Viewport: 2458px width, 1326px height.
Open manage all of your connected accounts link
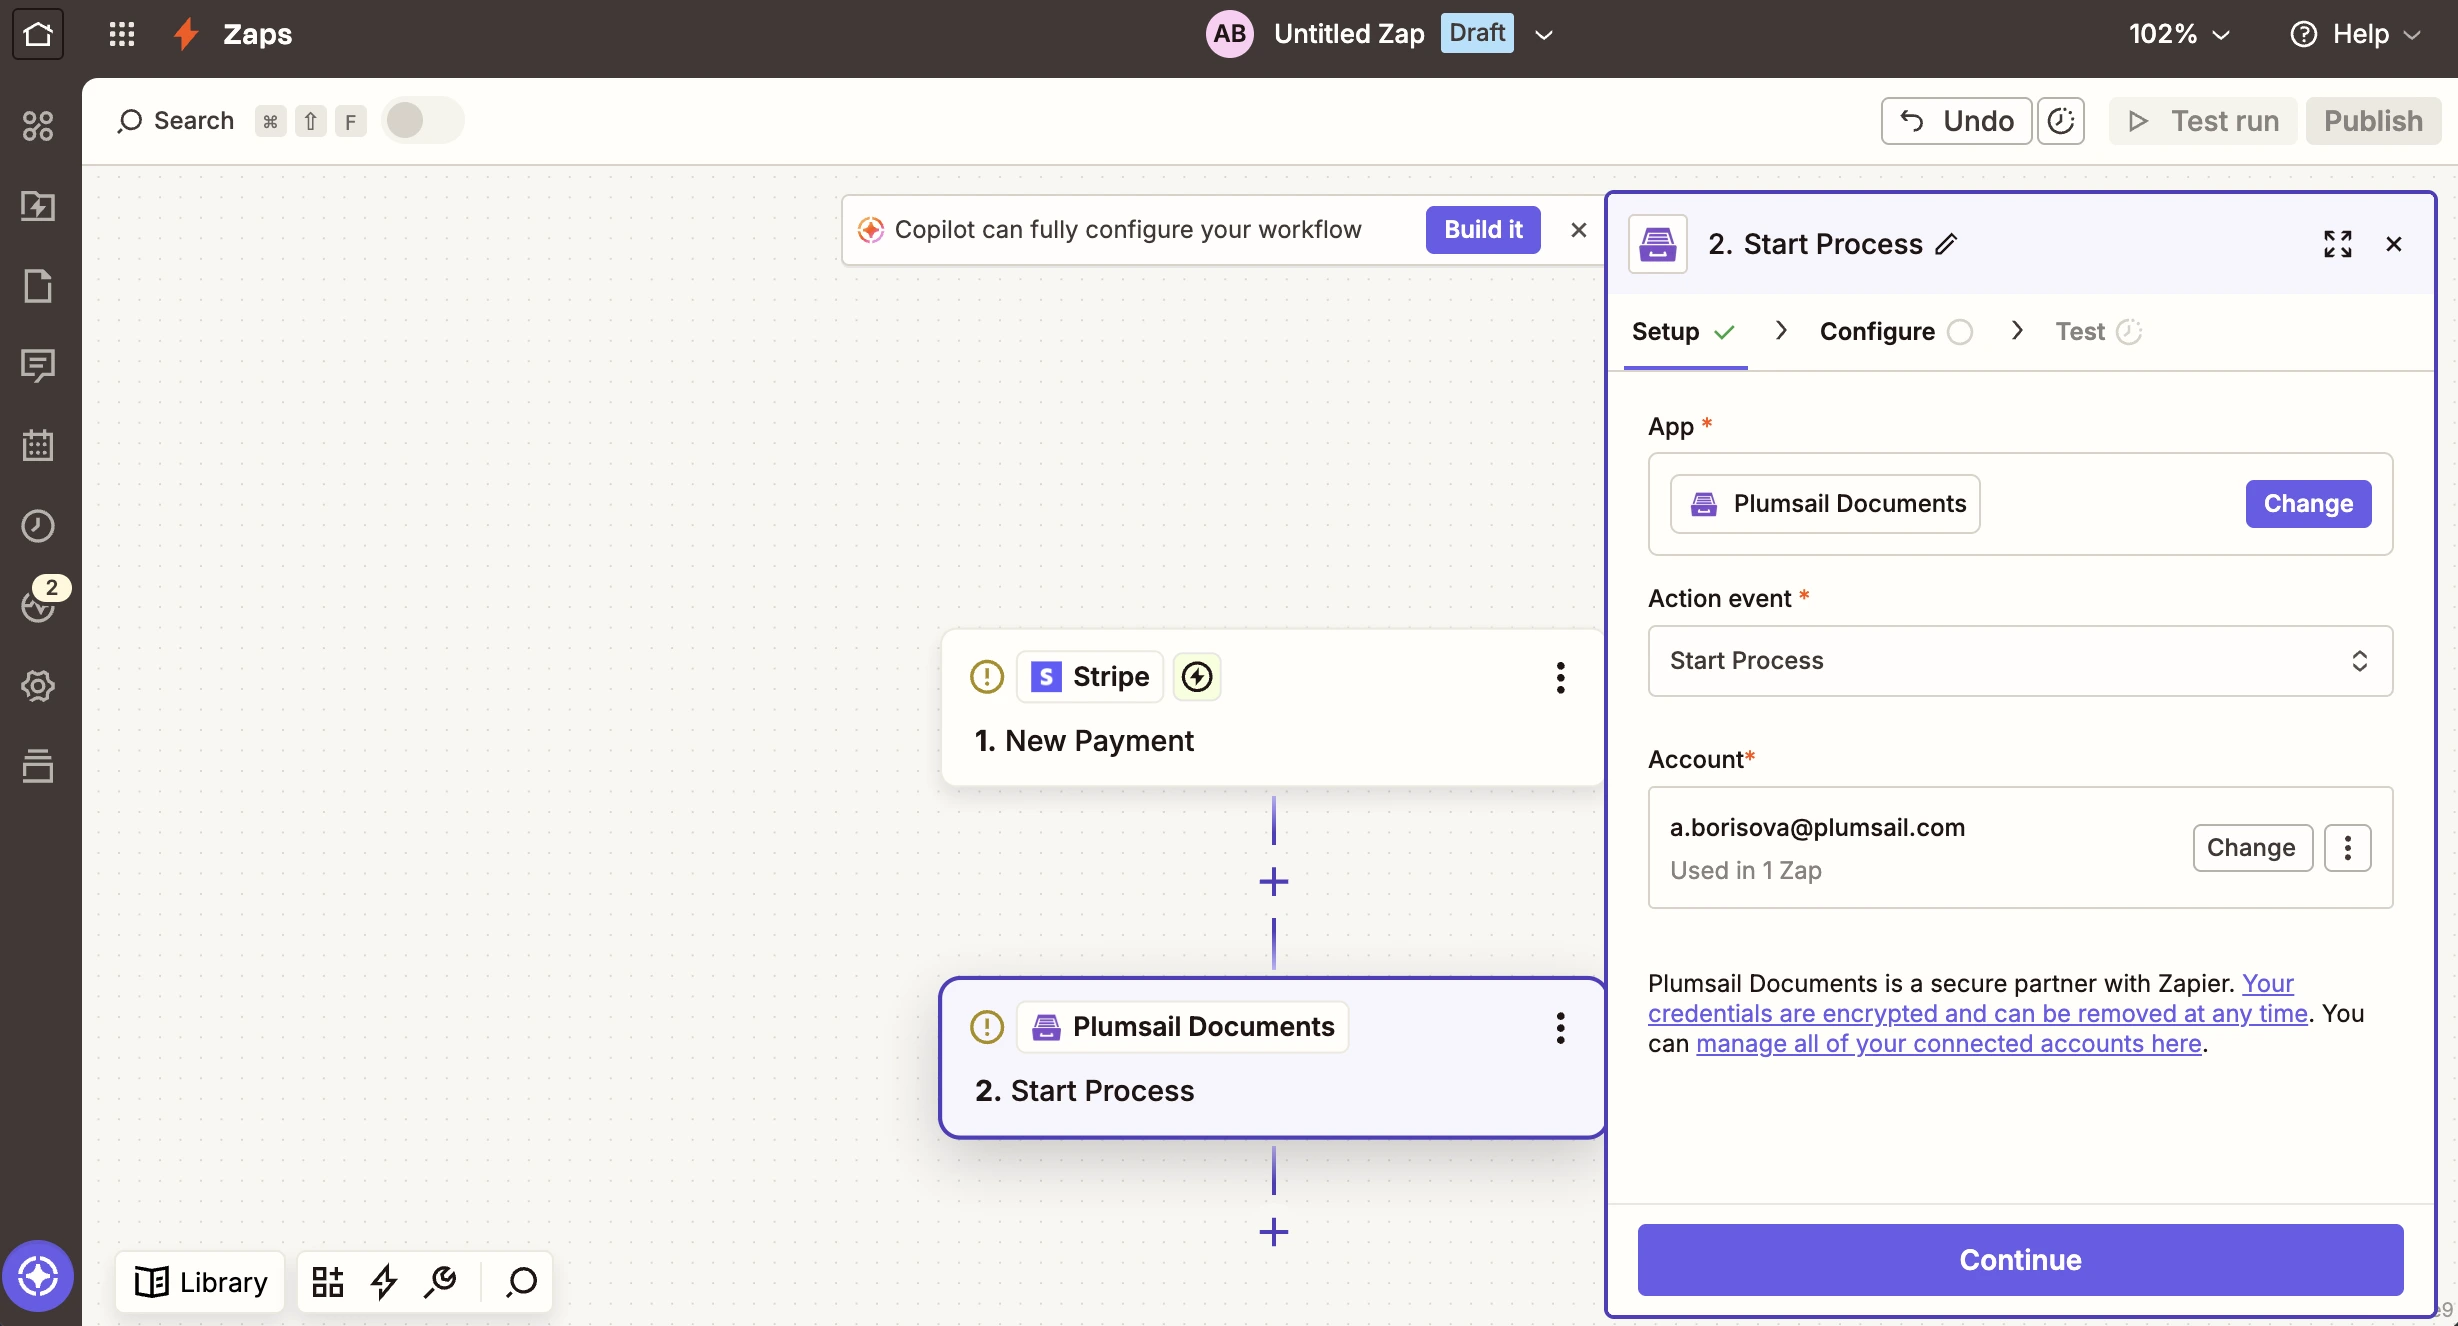(1949, 1044)
